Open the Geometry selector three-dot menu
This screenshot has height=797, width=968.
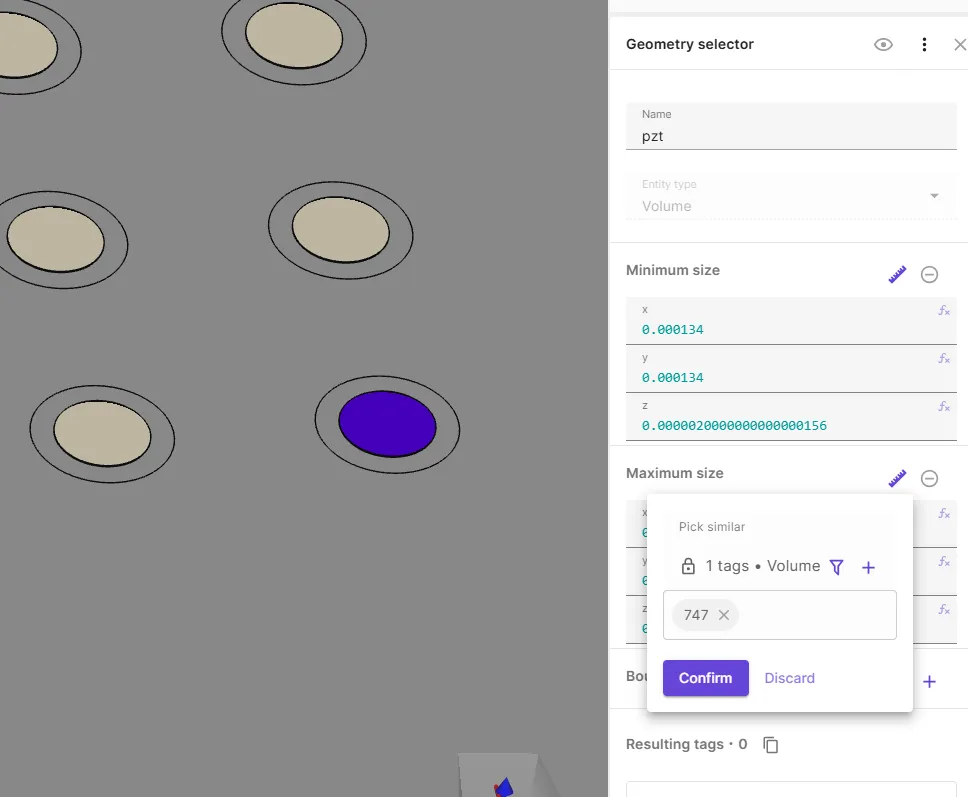point(924,45)
